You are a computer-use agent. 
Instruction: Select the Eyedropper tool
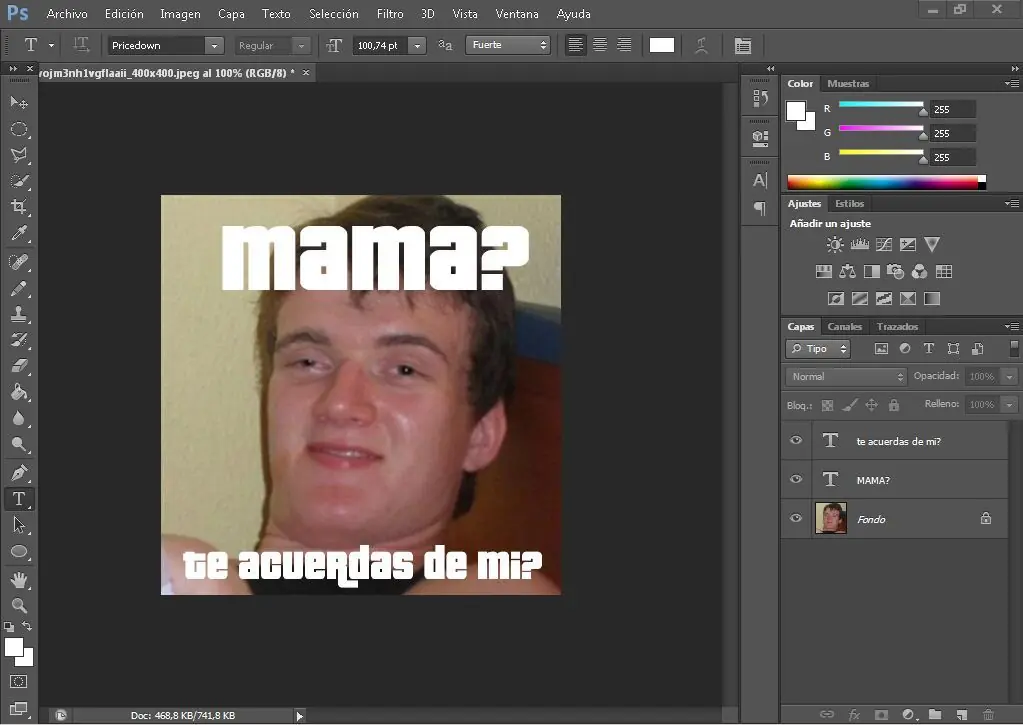(x=19, y=234)
